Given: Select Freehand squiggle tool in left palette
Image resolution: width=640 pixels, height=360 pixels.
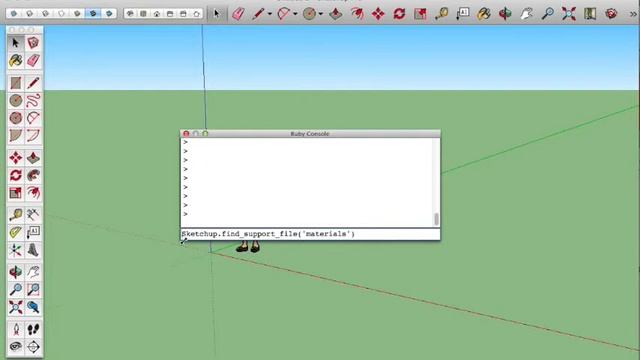Looking at the screenshot, I should pyautogui.click(x=33, y=100).
